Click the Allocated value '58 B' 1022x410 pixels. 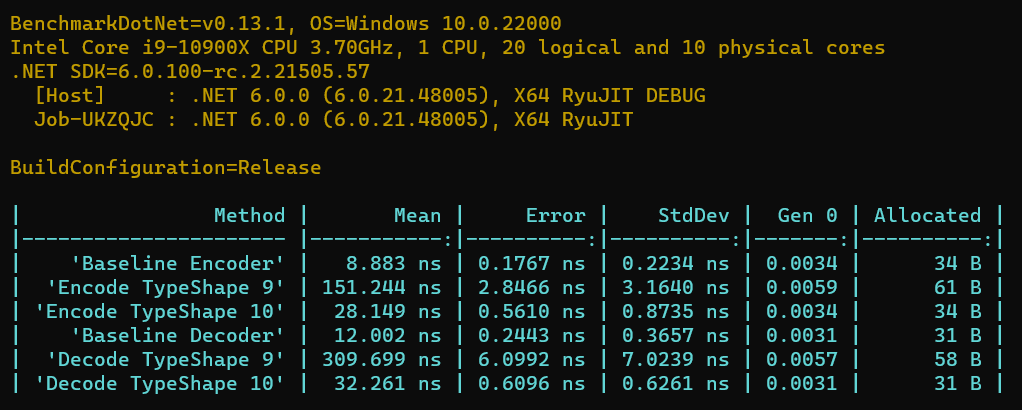click(957, 359)
